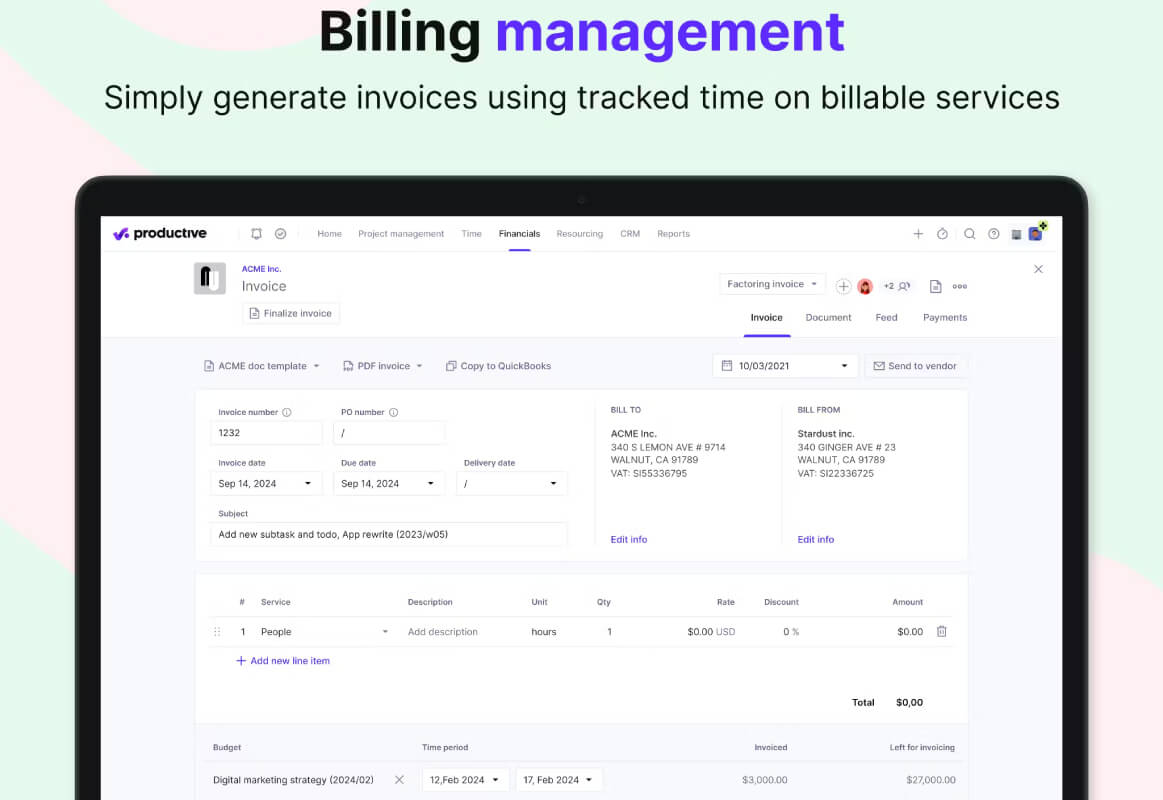Click the $27,000.00 left for invoicing value
The image size is (1163, 800).
pyautogui.click(x=931, y=780)
